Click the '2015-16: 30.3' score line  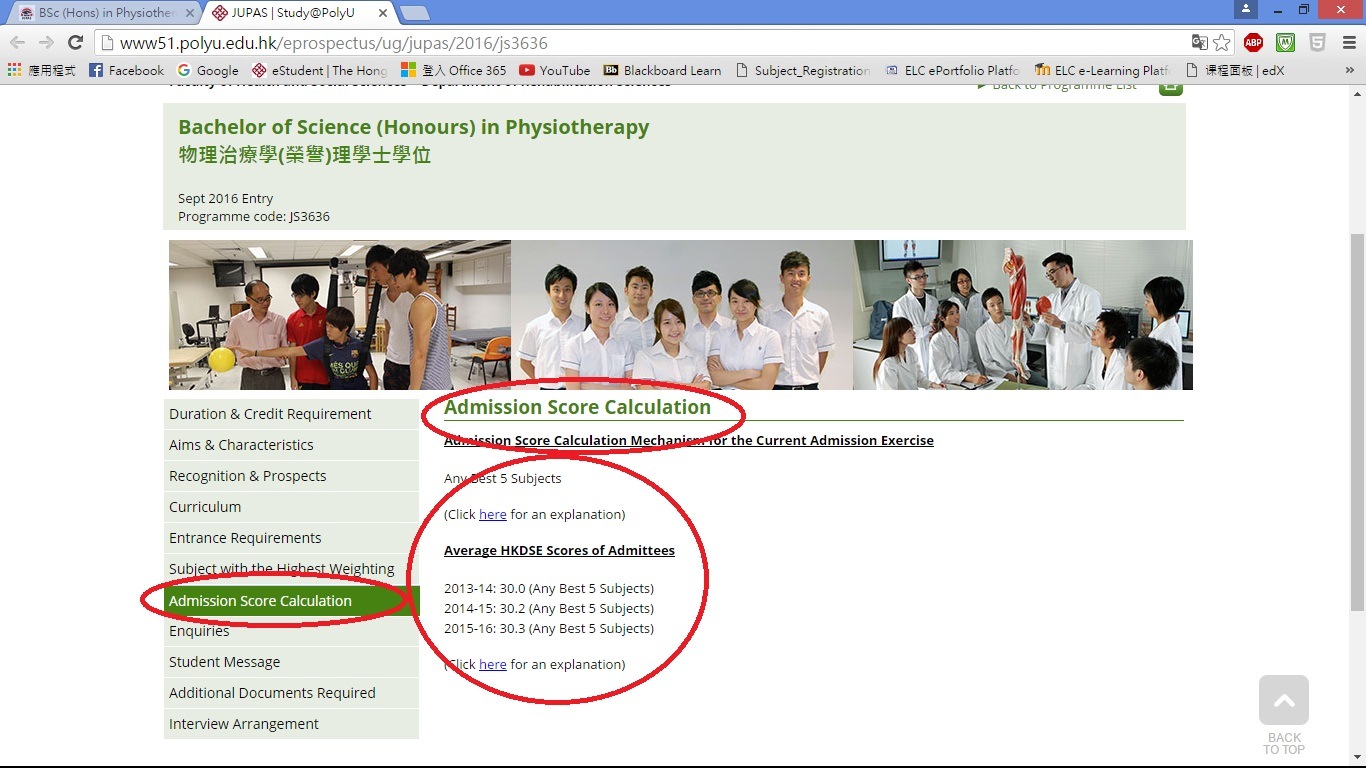pyautogui.click(x=549, y=628)
